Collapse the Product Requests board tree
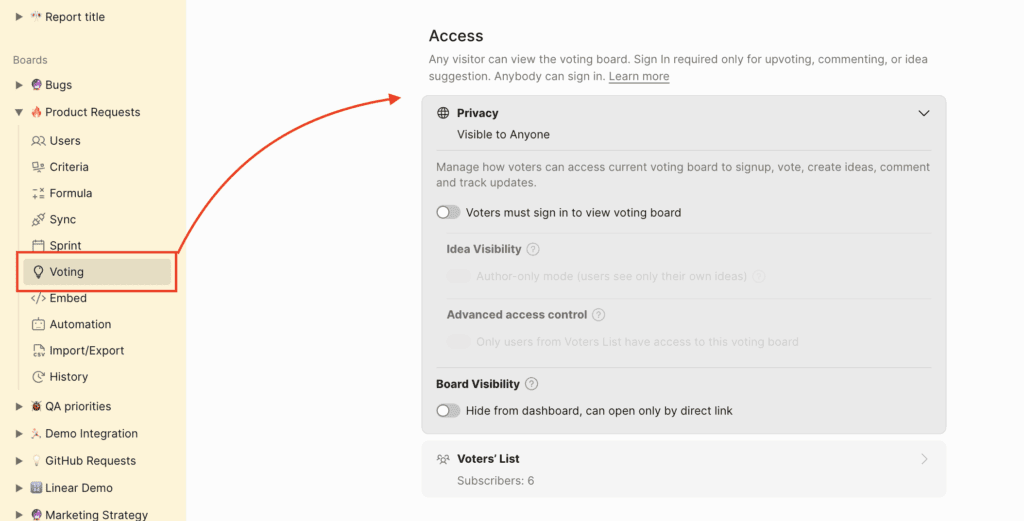Screen dimensions: 1024x521 pos(19,113)
